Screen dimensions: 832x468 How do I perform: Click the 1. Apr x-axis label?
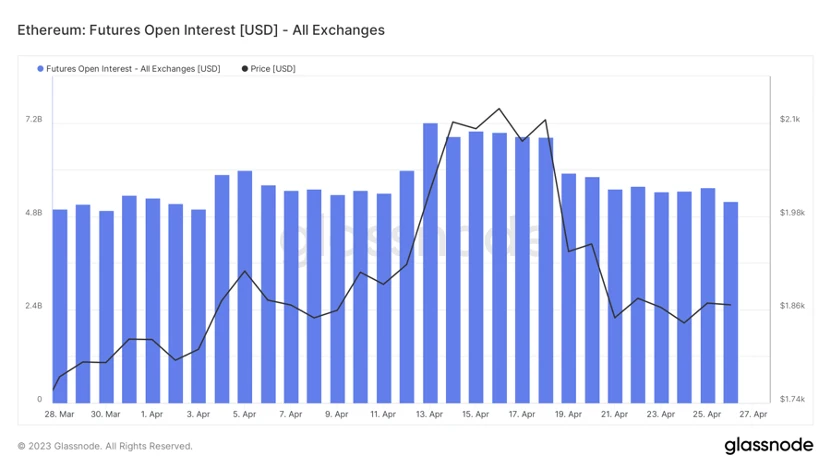pos(152,414)
